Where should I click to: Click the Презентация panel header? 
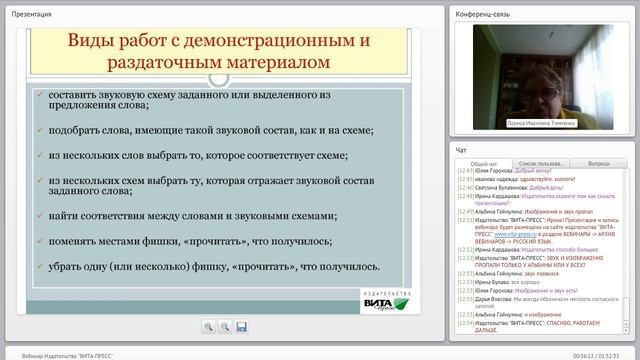point(31,14)
